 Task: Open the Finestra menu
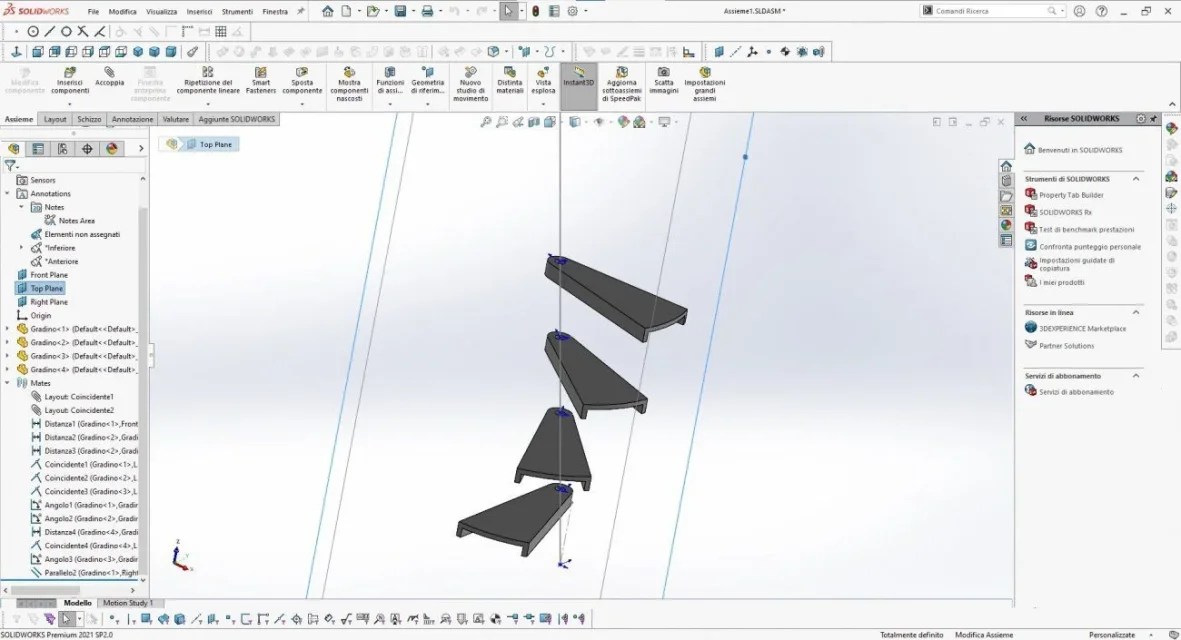(x=275, y=11)
